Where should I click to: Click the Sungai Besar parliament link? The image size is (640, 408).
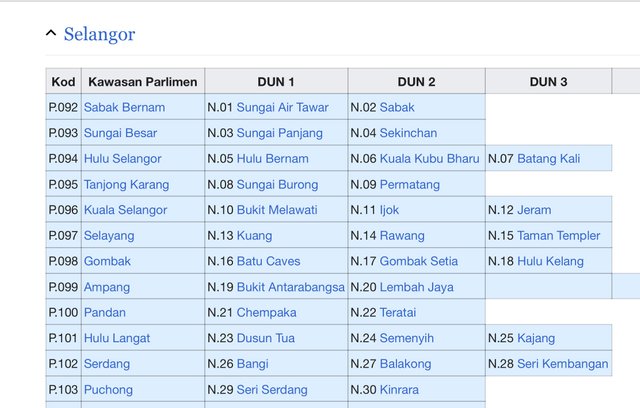point(120,133)
